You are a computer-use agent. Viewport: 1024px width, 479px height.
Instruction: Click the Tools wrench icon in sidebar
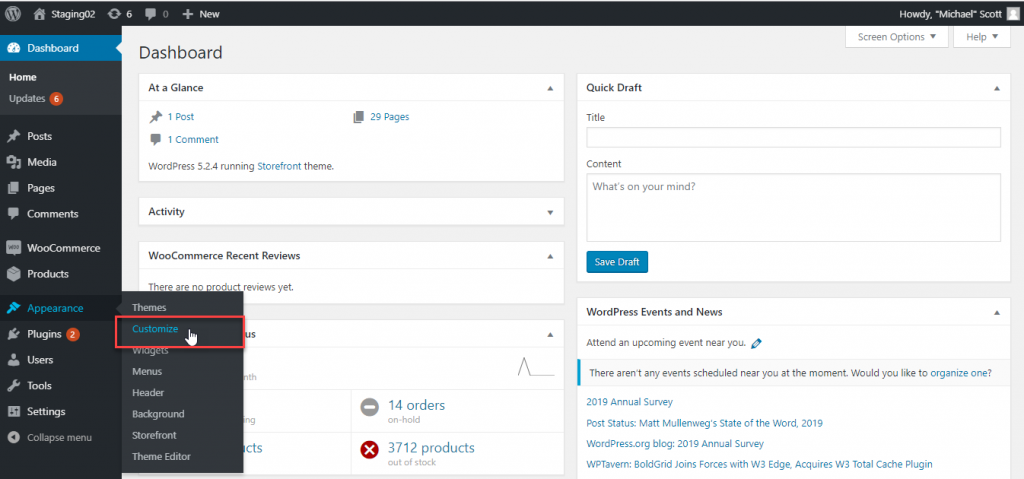[13, 386]
